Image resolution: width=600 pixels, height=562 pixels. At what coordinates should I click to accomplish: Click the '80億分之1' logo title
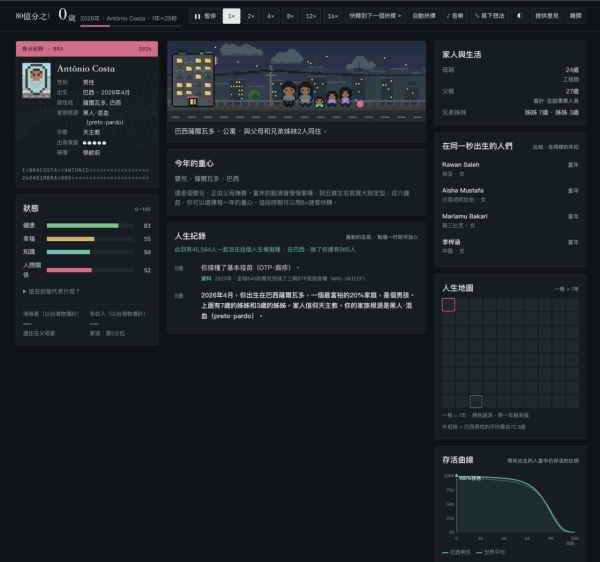[33, 16]
